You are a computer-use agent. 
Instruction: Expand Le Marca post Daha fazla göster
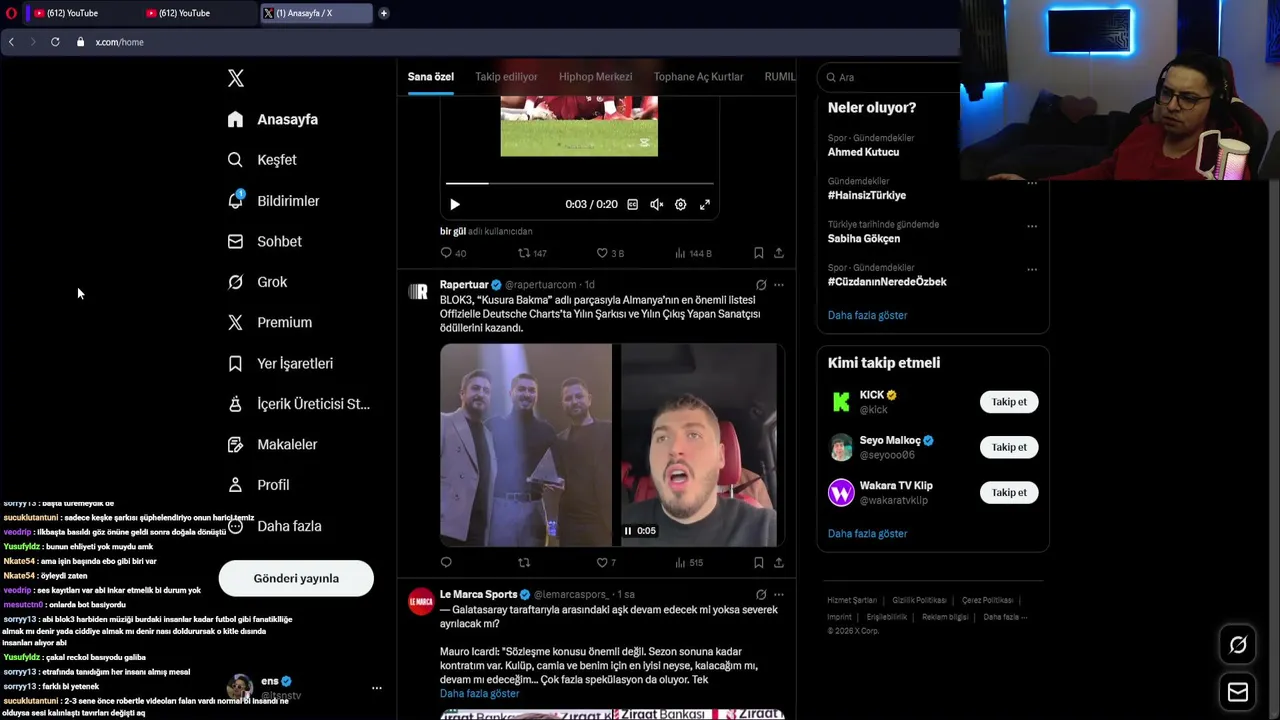point(480,693)
